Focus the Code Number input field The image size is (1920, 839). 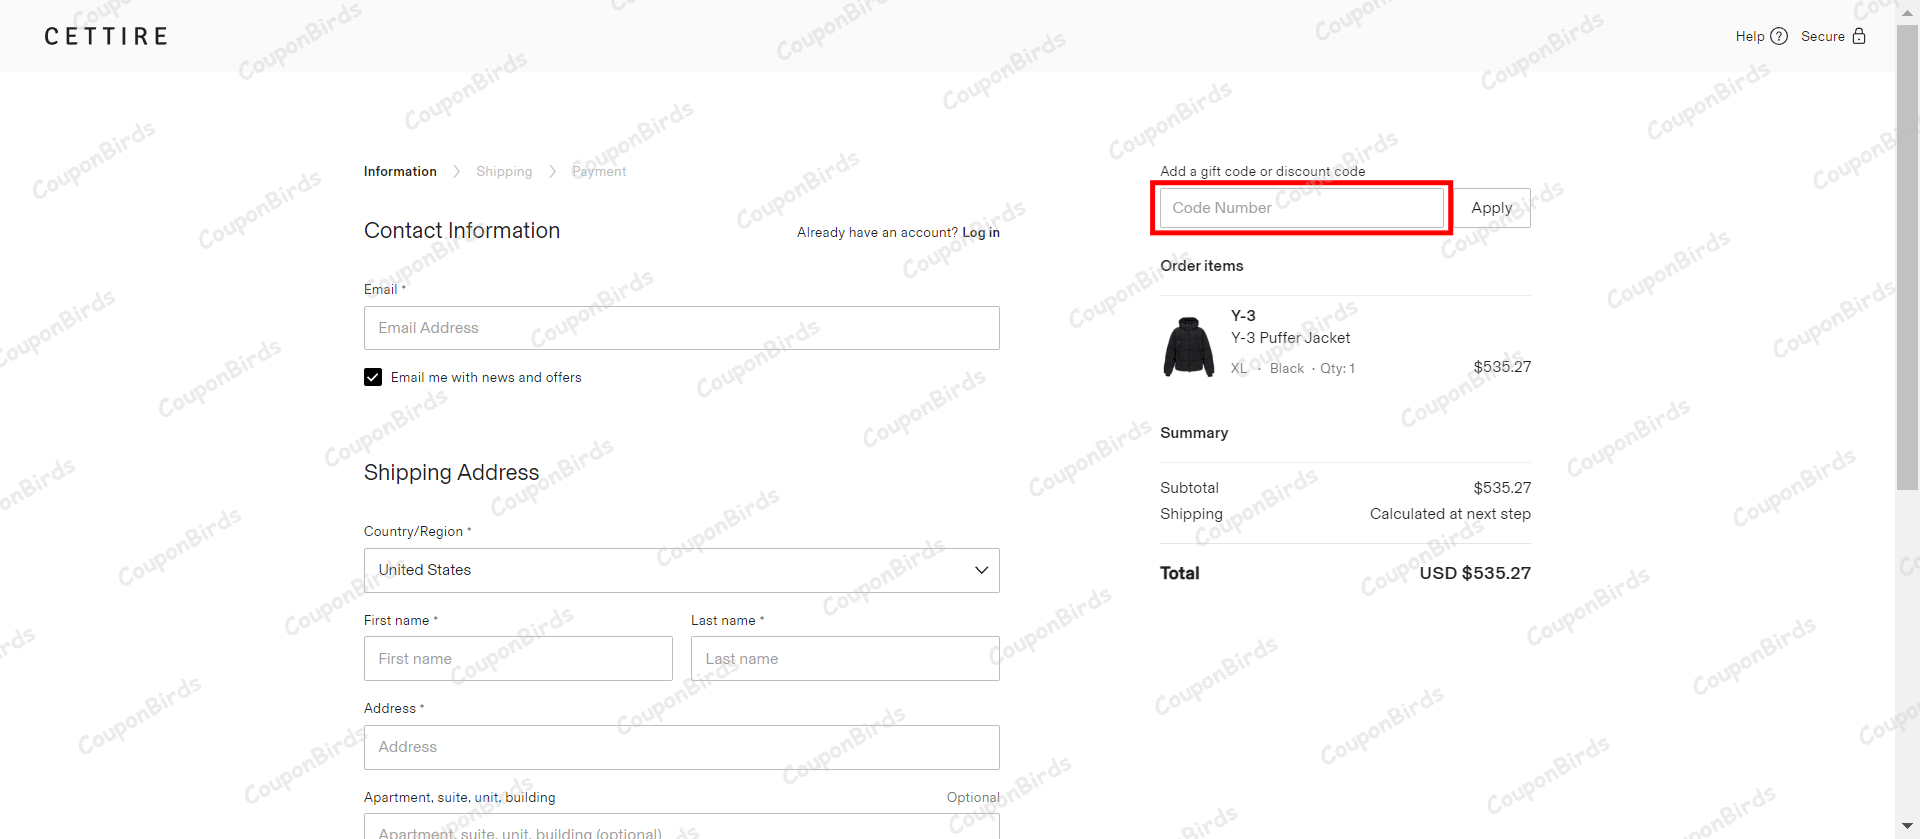point(1301,208)
